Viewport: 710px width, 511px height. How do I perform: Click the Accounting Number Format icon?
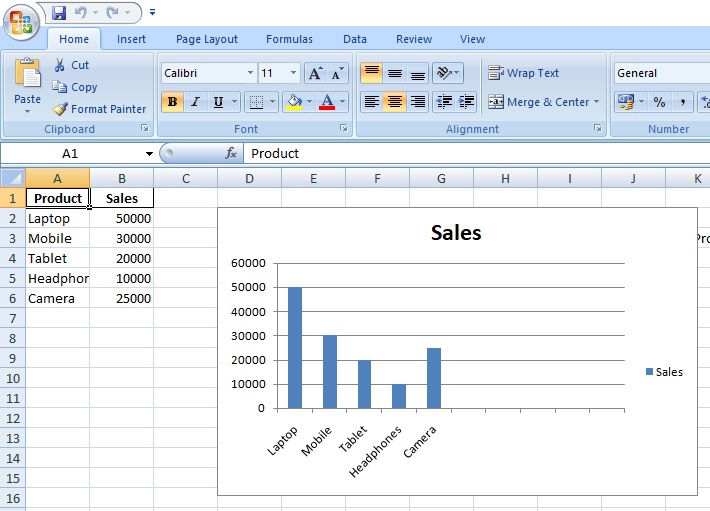[626, 102]
